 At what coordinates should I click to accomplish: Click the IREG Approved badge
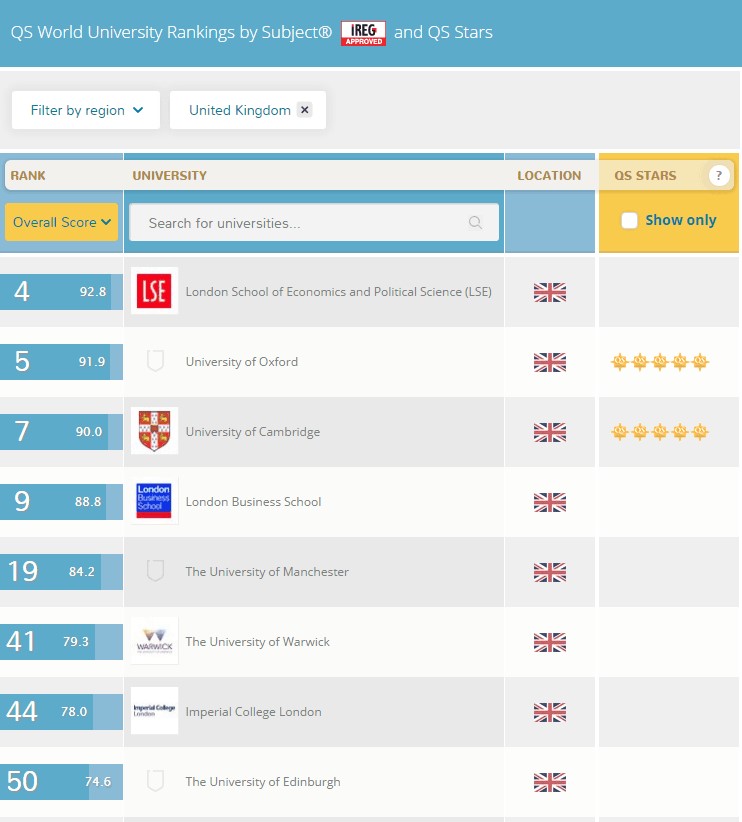pyautogui.click(x=363, y=32)
